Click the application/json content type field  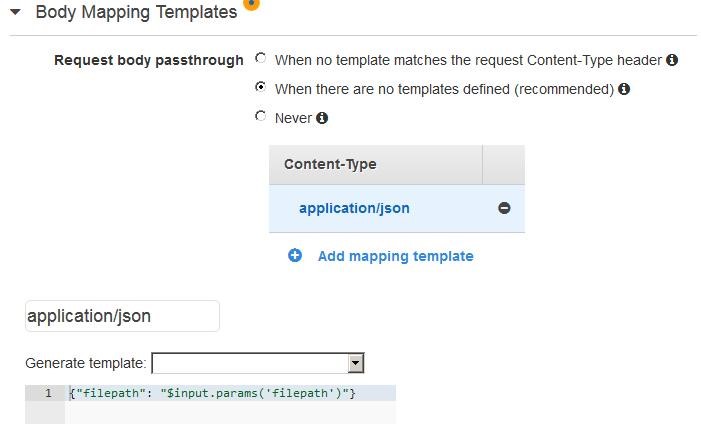(122, 316)
